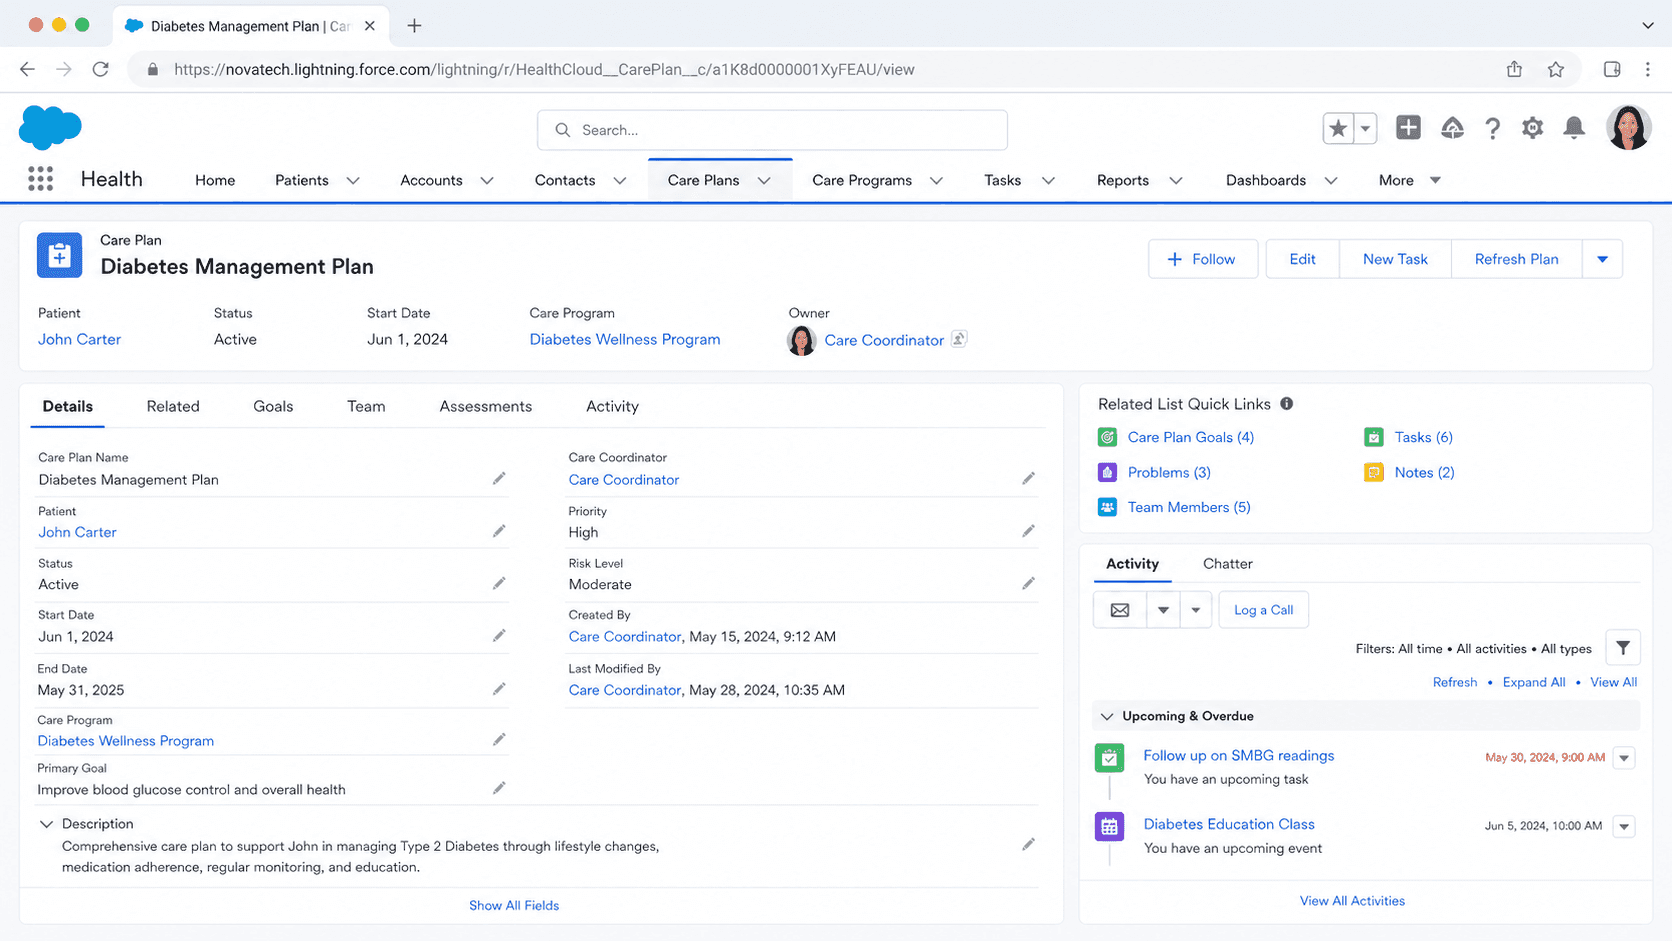Click the global Search input field
The height and width of the screenshot is (941, 1672).
click(x=772, y=130)
